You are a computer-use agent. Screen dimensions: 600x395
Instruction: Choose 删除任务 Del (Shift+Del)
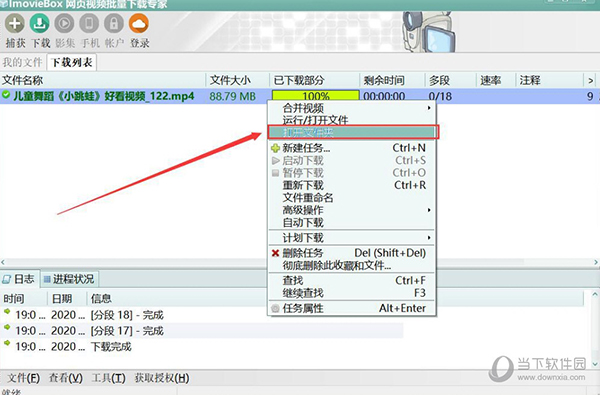point(352,253)
